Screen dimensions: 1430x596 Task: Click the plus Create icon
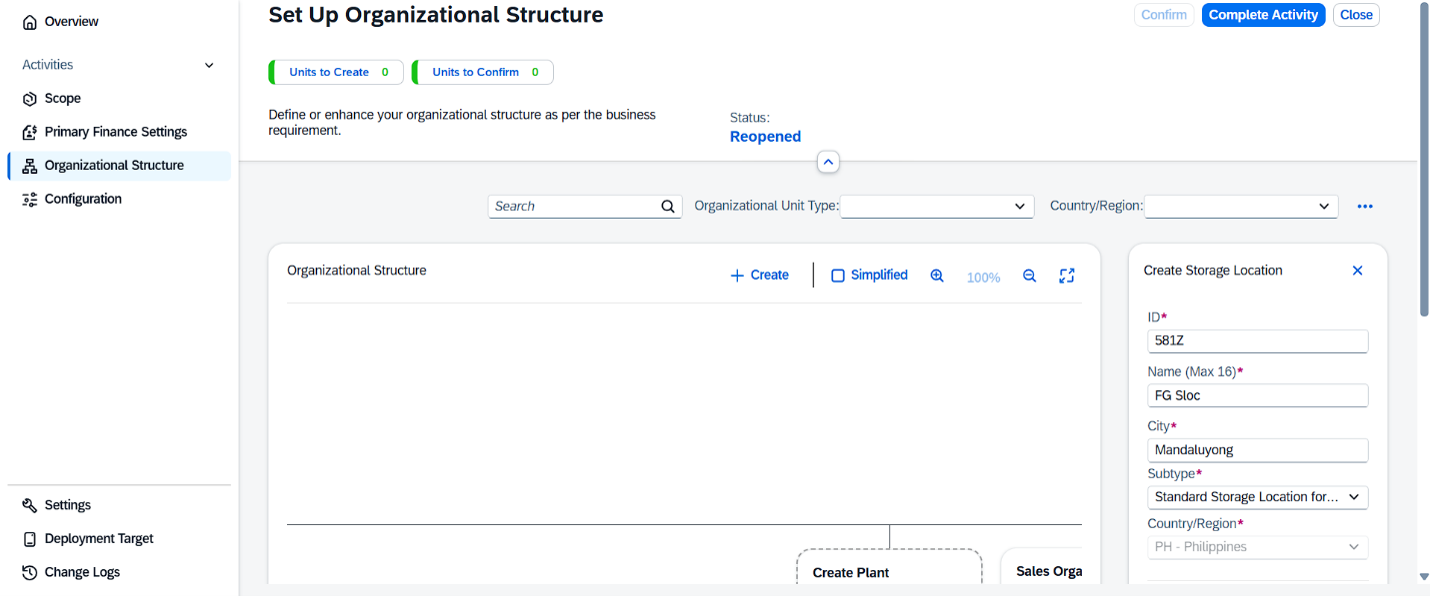tap(737, 275)
